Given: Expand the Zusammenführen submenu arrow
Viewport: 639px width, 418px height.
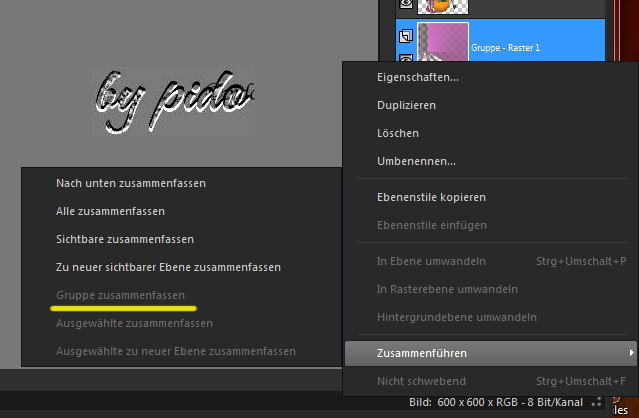Looking at the screenshot, I should pos(630,353).
